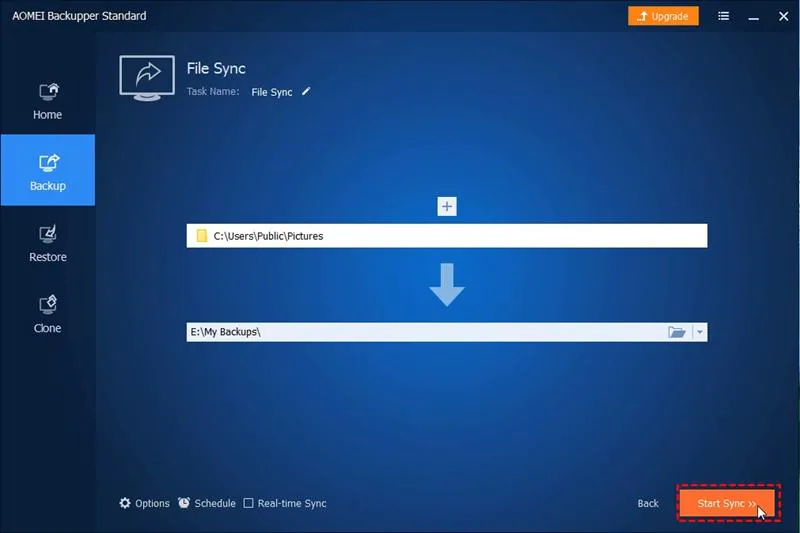The image size is (800, 533).
Task: Open sync Options settings
Action: [144, 503]
